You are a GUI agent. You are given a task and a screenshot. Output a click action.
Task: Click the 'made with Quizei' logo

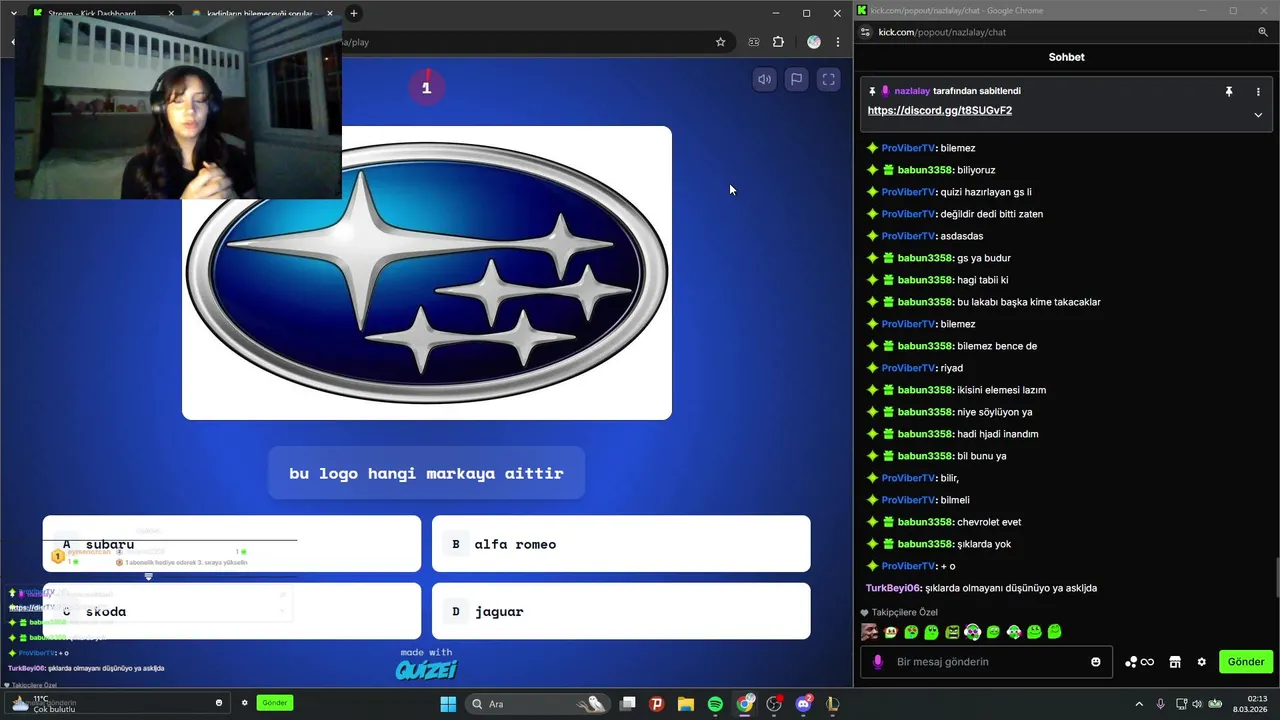(x=427, y=665)
